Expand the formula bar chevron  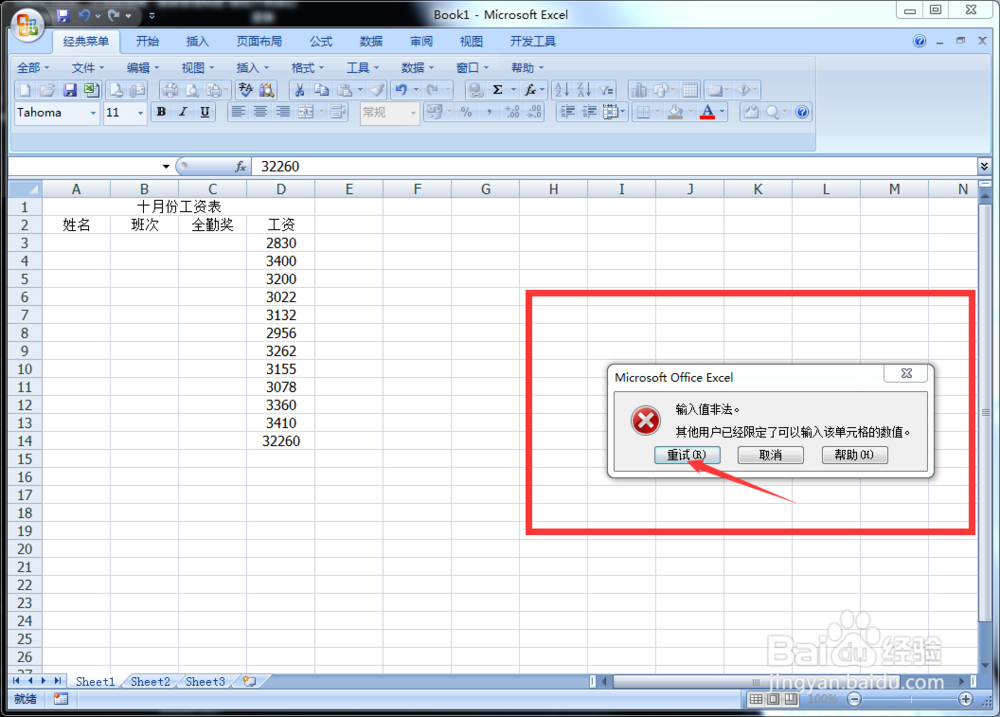[984, 166]
